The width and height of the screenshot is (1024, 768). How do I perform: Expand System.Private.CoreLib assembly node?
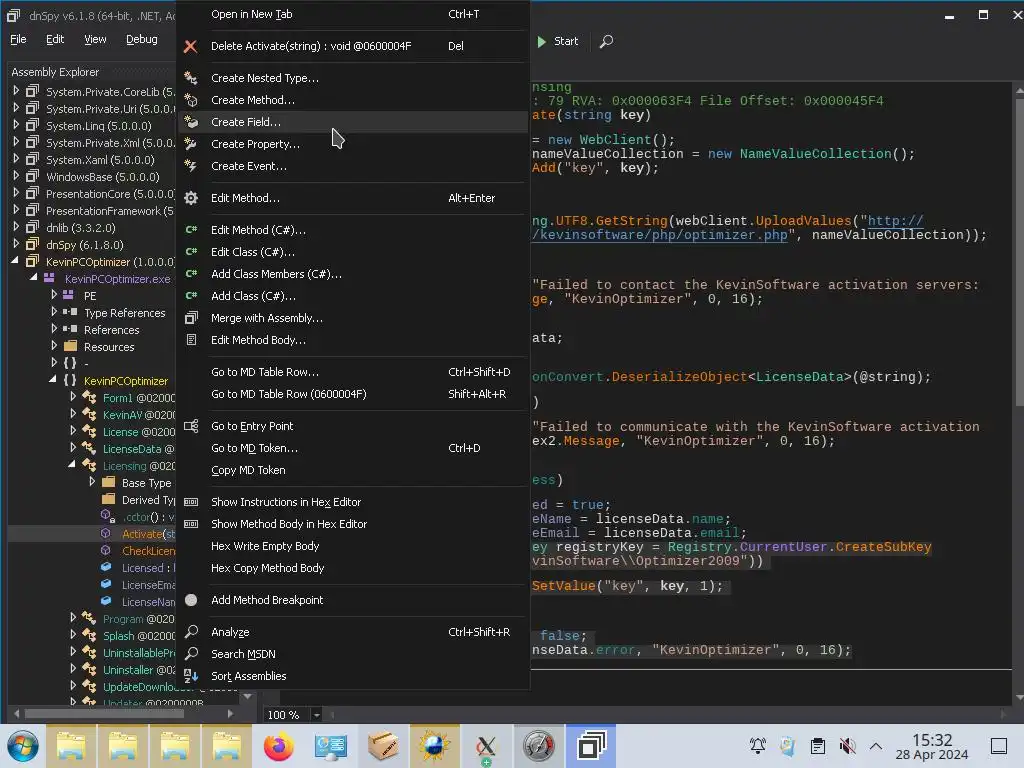[16, 91]
